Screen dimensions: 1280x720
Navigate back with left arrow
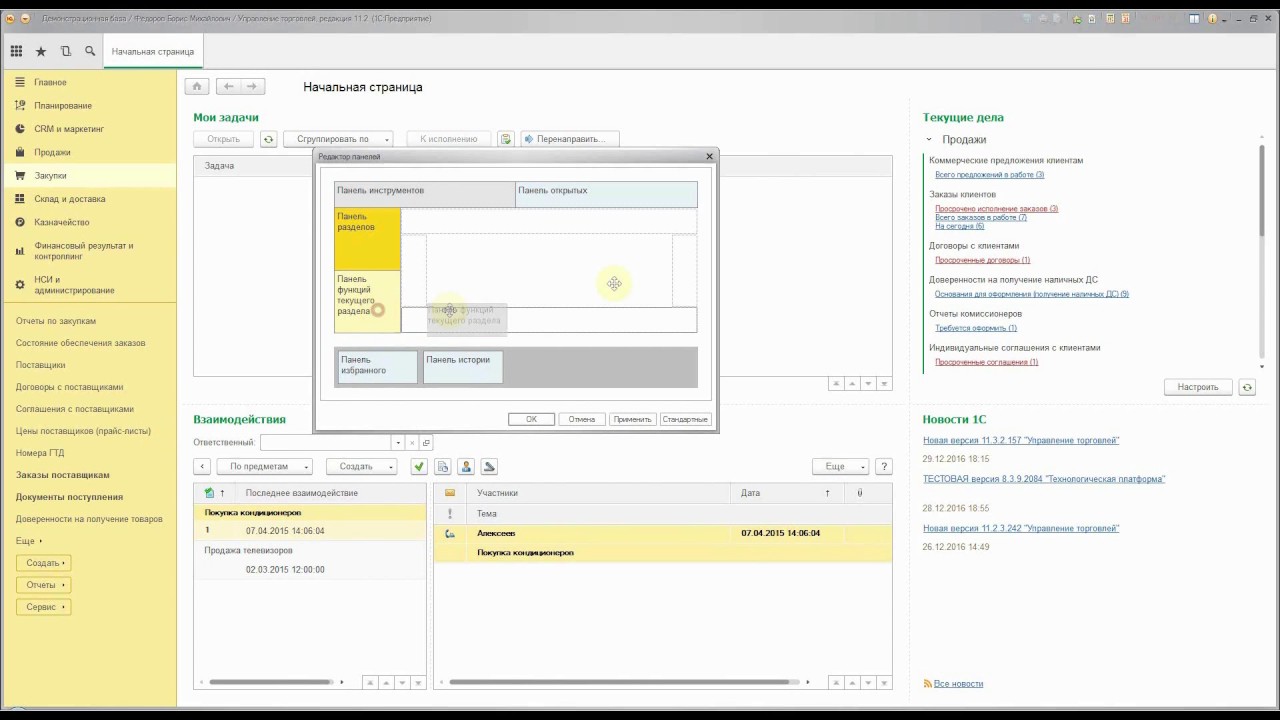point(229,87)
